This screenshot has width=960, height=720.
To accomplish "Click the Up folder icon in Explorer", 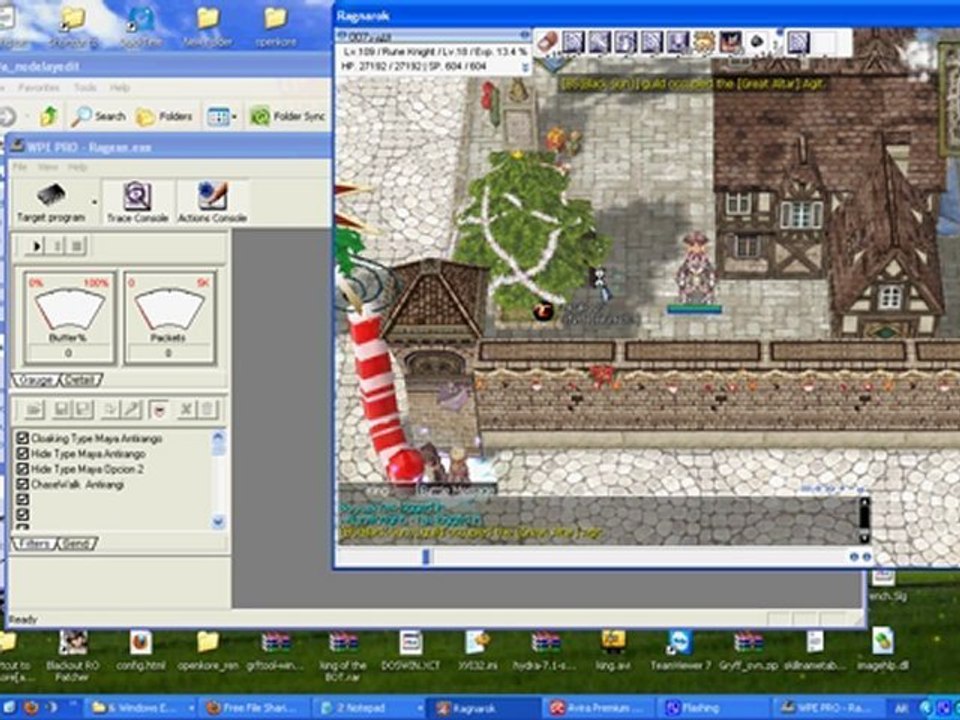I will pyautogui.click(x=49, y=116).
